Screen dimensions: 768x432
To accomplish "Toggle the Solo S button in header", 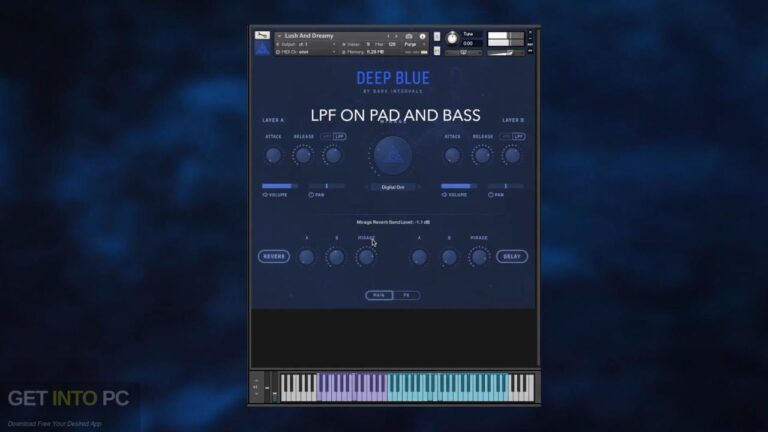I will (437, 37).
